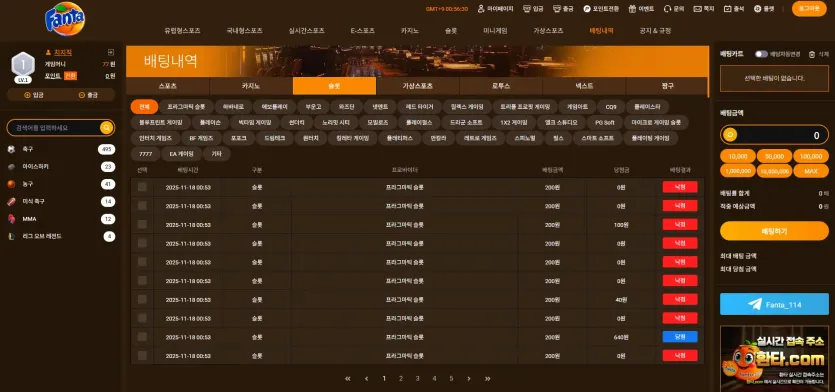
Task: Switch to the 카지노 history tab
Action: tap(251, 86)
